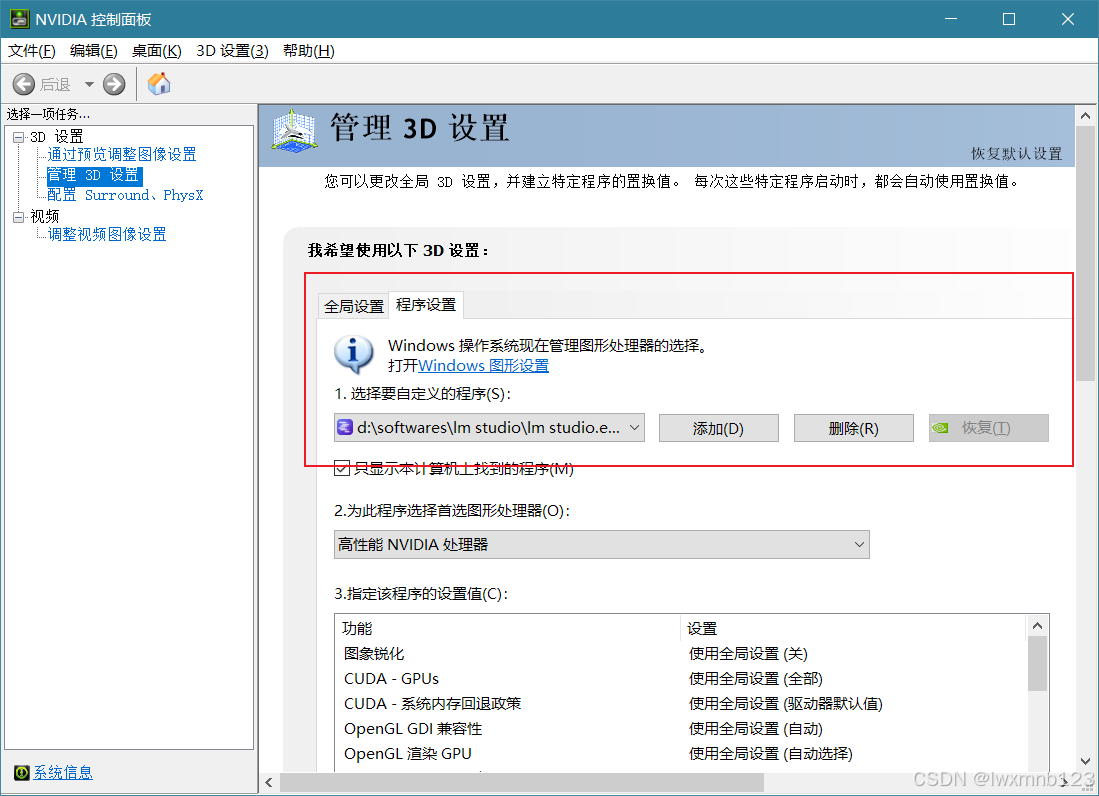Image resolution: width=1099 pixels, height=796 pixels.
Task: Click 设置 column header
Action: tap(853, 629)
